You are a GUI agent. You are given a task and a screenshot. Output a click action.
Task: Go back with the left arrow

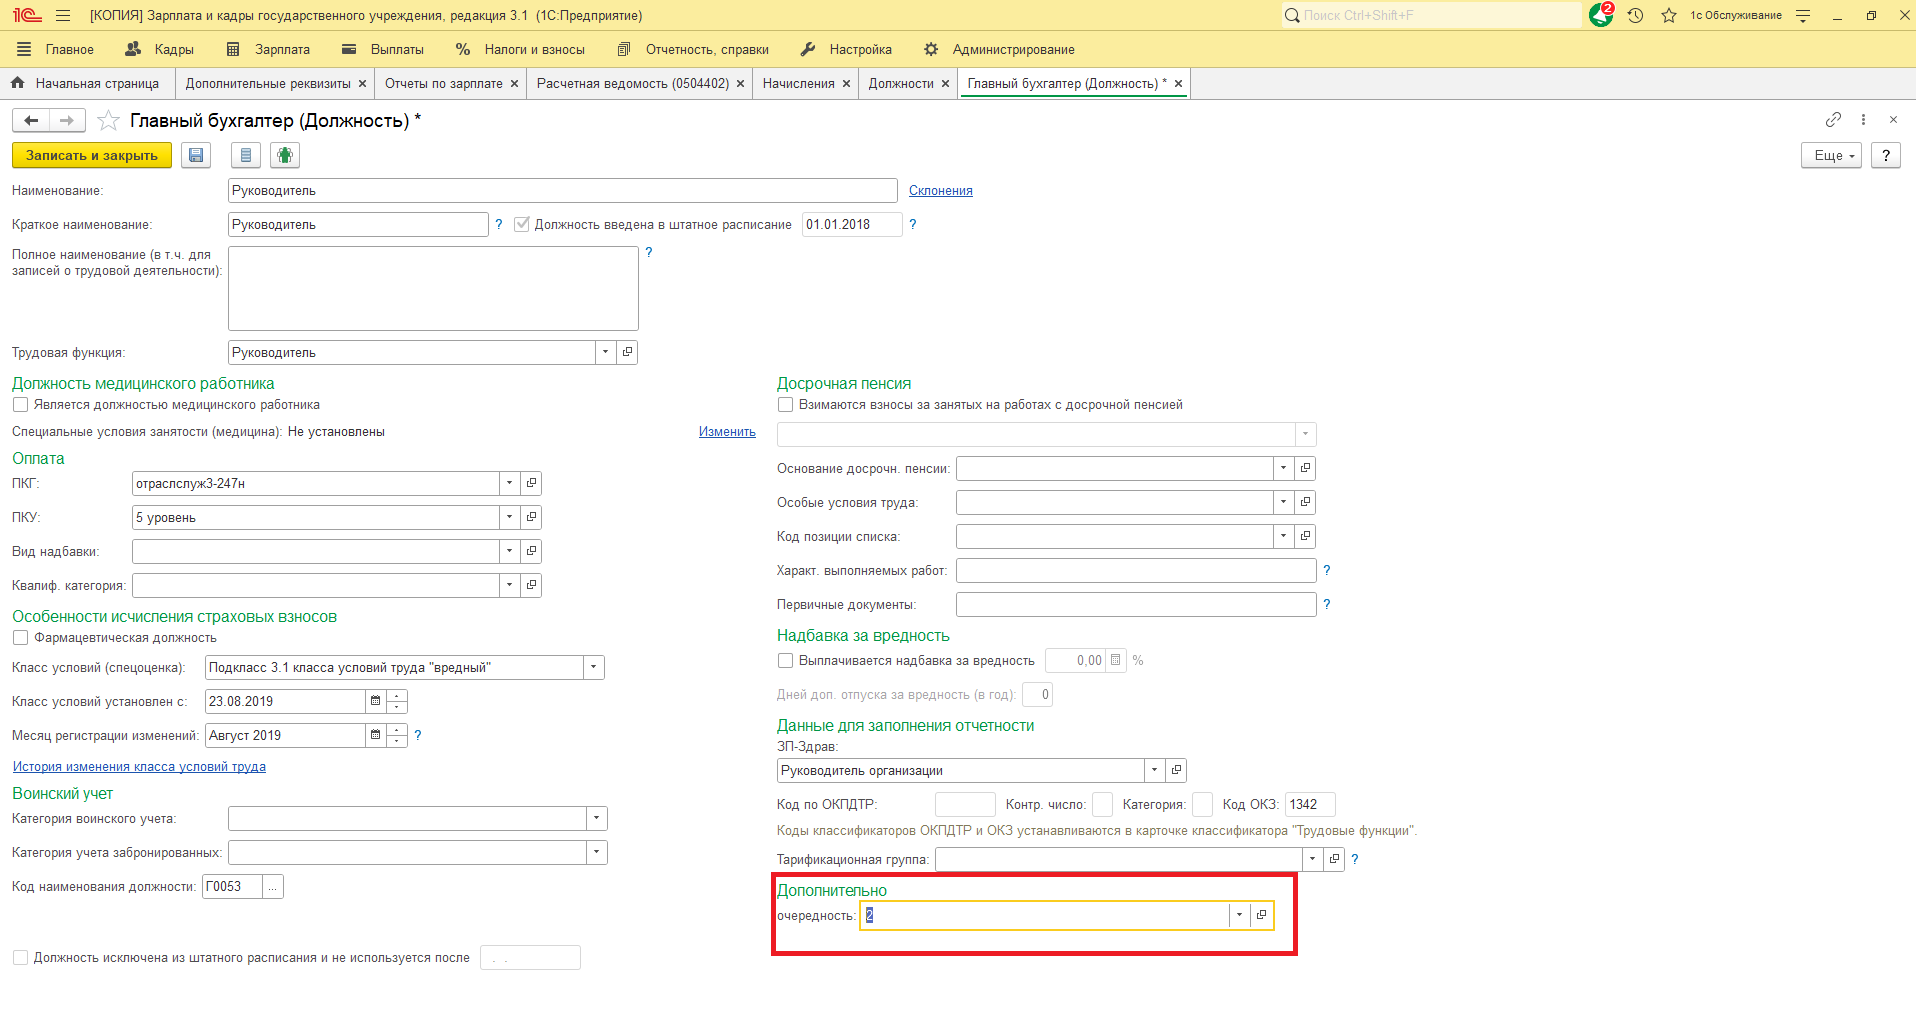coord(31,121)
